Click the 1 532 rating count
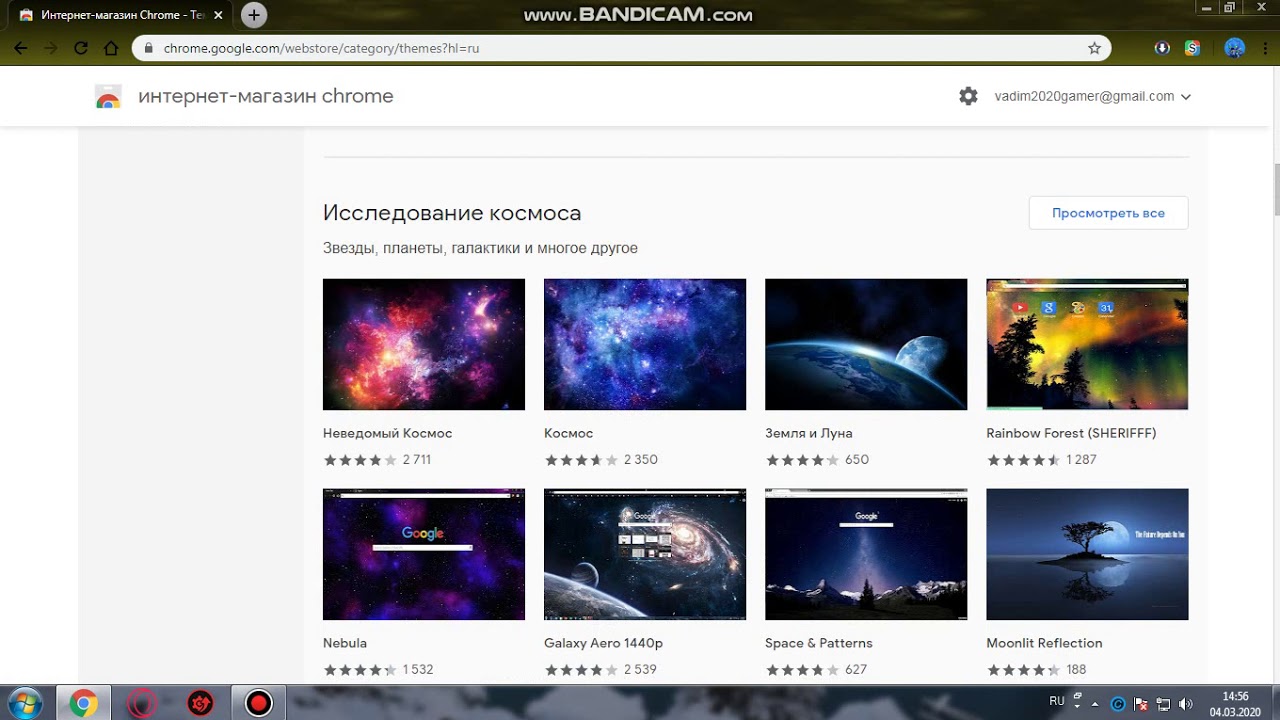1280x720 pixels. [x=418, y=670]
